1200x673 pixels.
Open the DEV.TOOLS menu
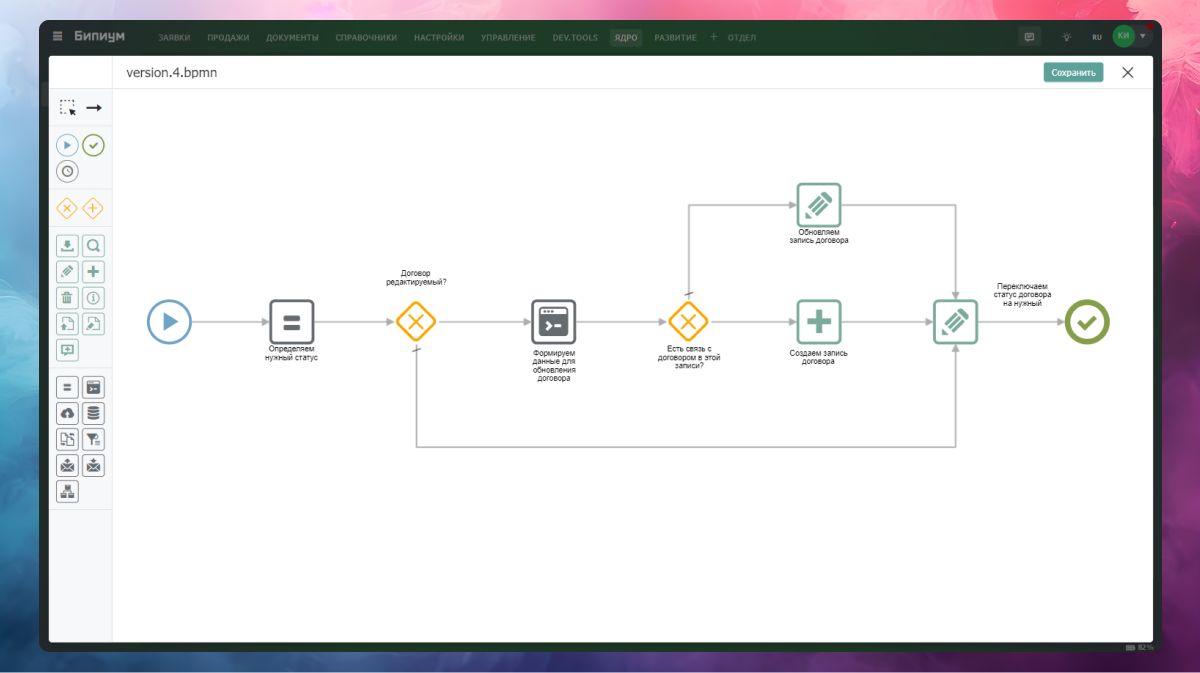coord(575,38)
